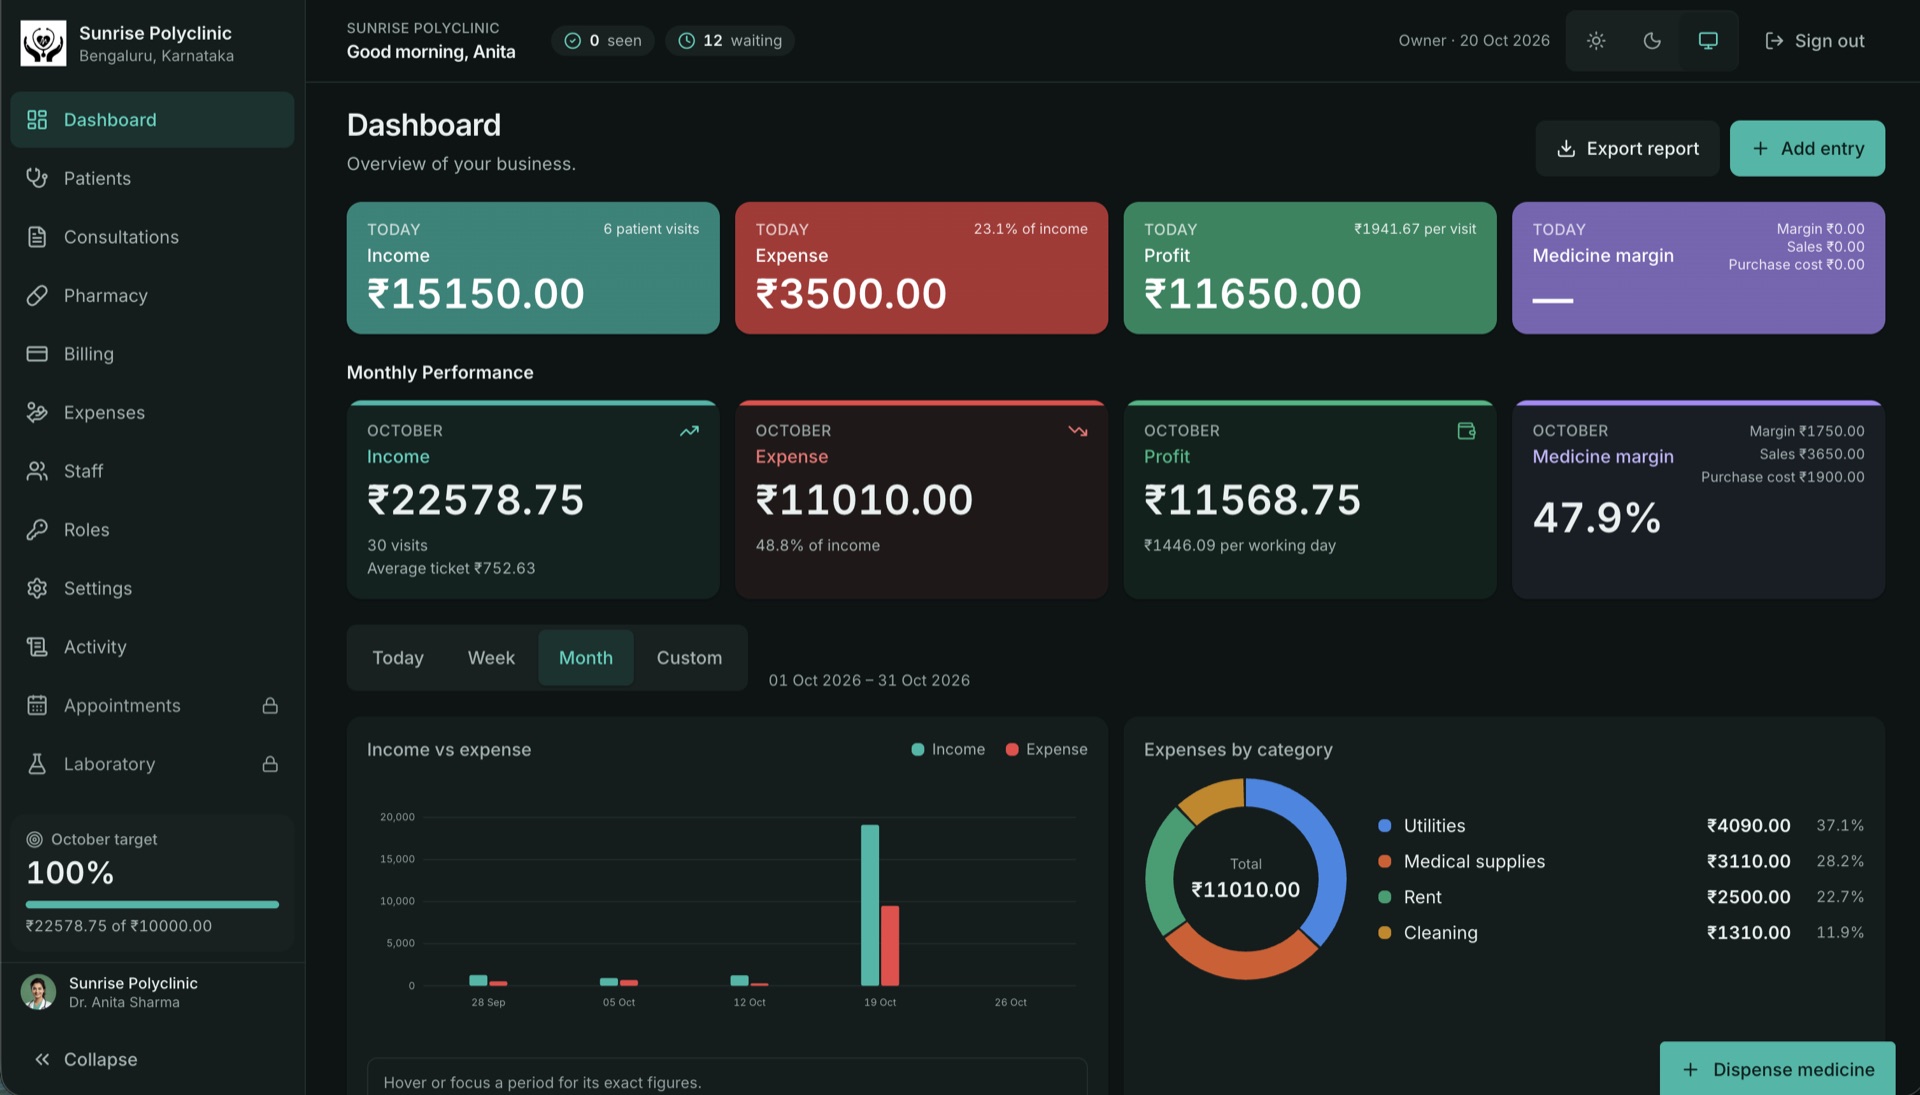Click the '47.9%' medicine margin value
Screen dimensions: 1920x1095
pyautogui.click(x=1597, y=518)
